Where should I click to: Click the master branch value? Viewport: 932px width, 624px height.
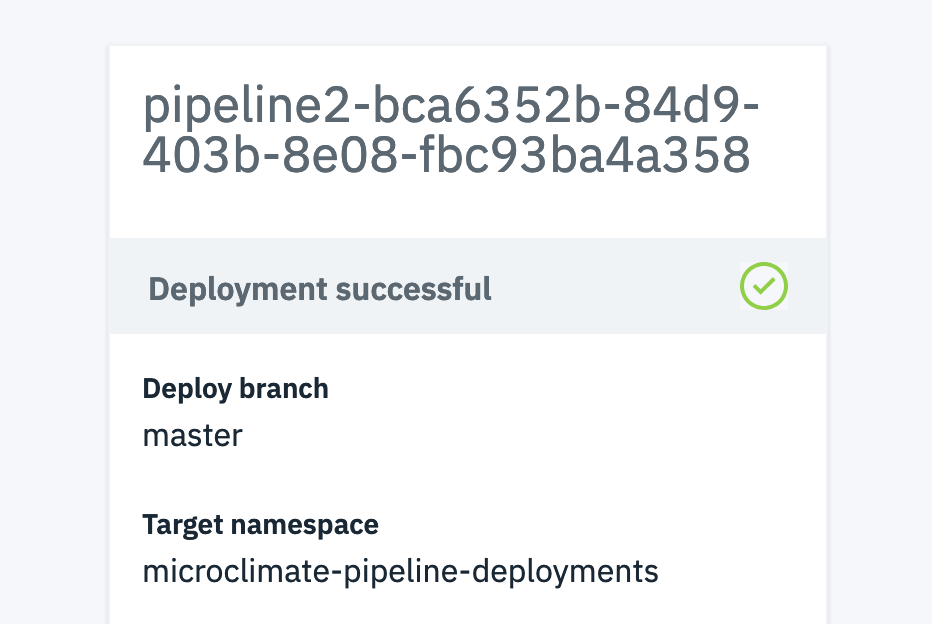[x=192, y=436]
